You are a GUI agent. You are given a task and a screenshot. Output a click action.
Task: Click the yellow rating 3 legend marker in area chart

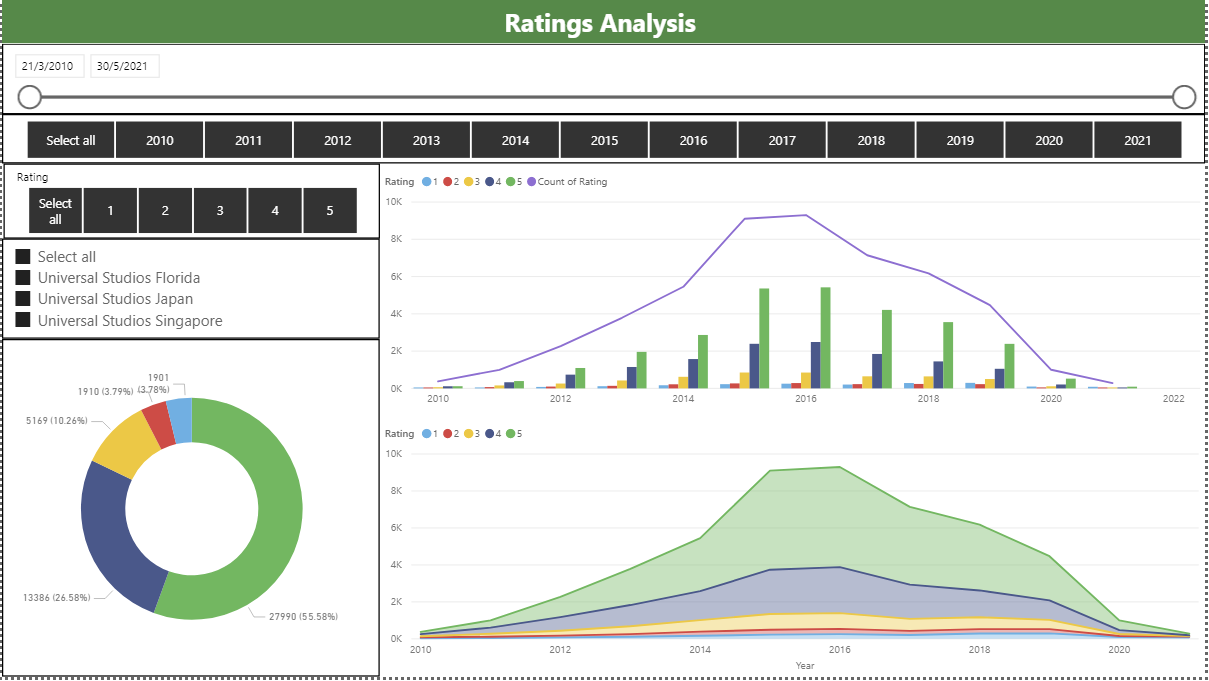coord(468,434)
